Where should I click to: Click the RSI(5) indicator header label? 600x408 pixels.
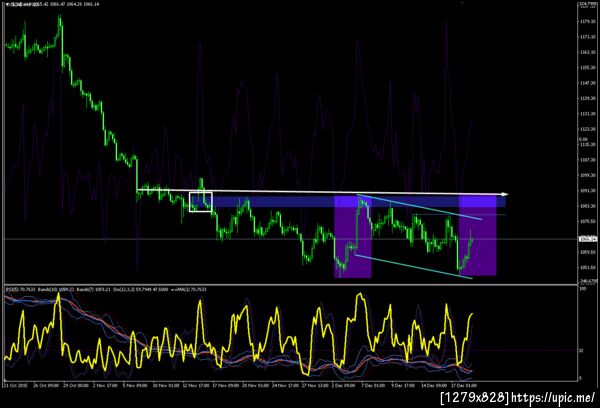click(19, 289)
